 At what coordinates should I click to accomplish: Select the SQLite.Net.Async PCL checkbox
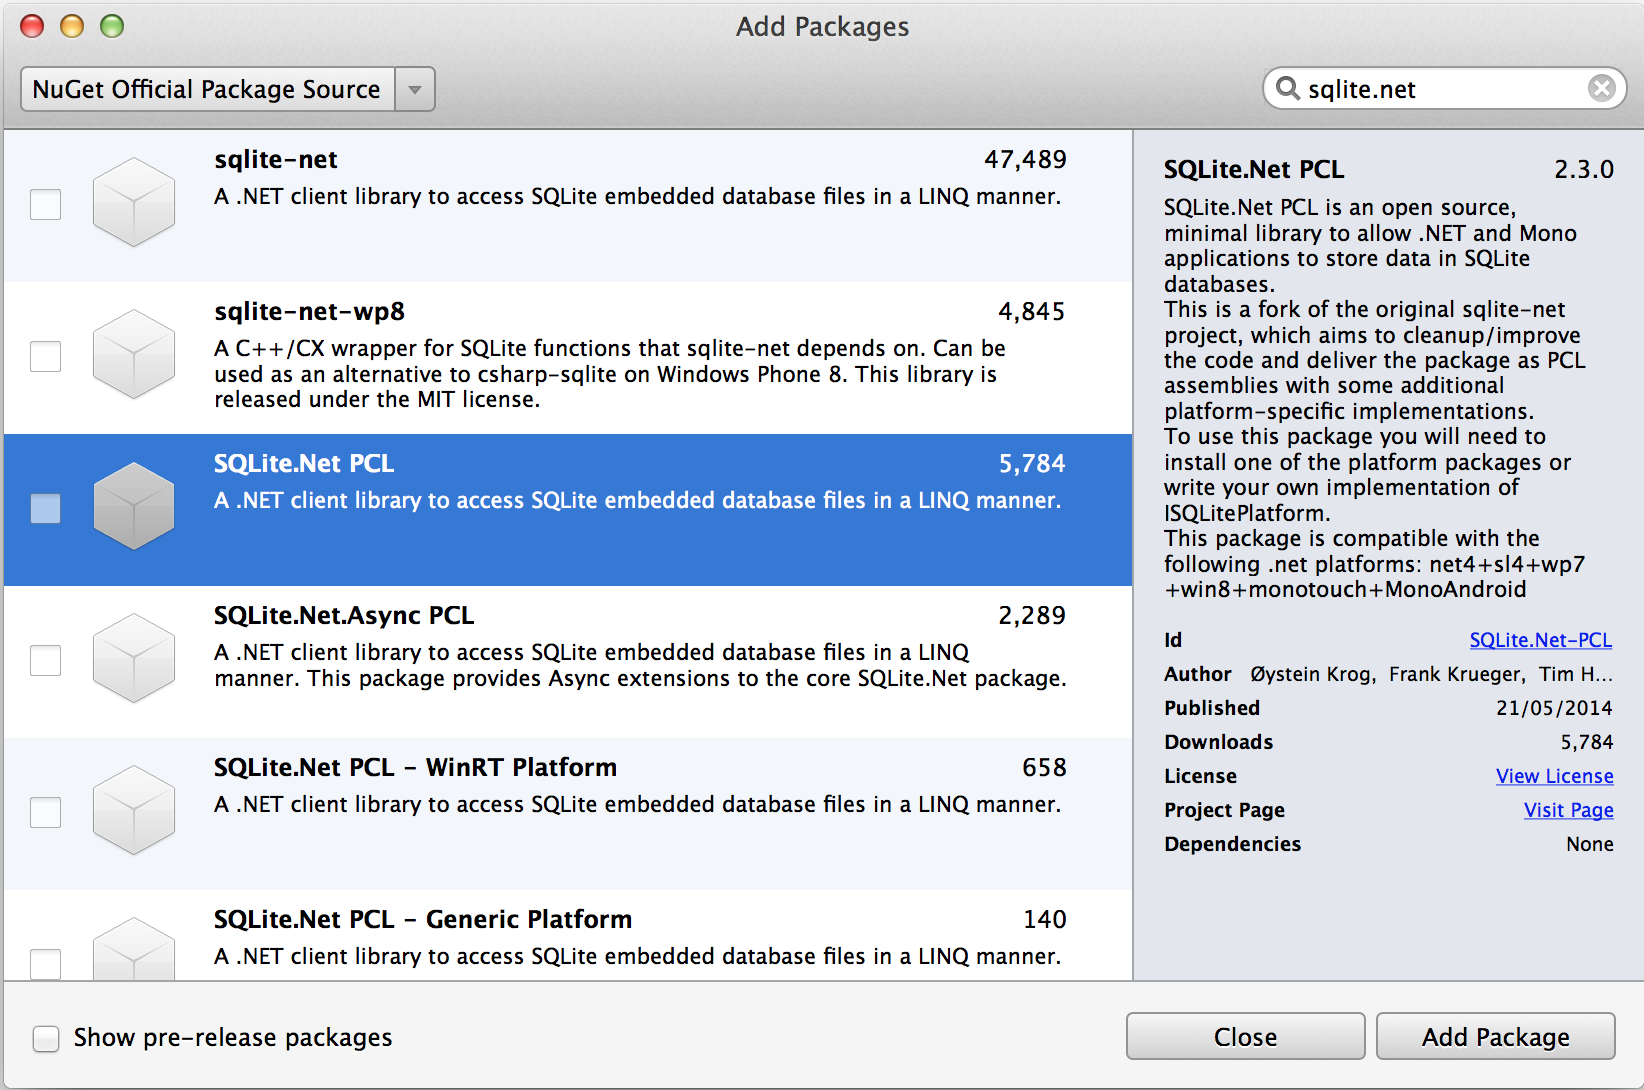(x=46, y=660)
